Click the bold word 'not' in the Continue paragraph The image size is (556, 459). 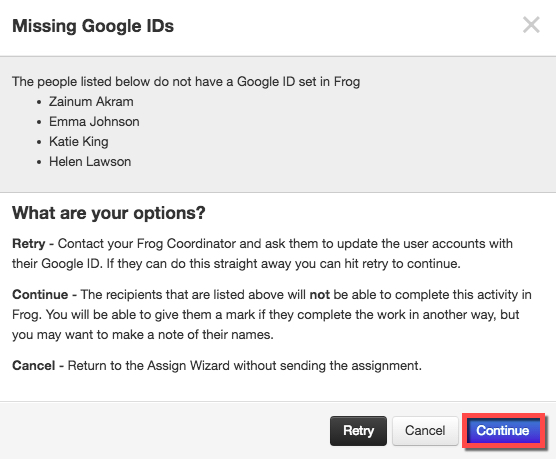(319, 295)
